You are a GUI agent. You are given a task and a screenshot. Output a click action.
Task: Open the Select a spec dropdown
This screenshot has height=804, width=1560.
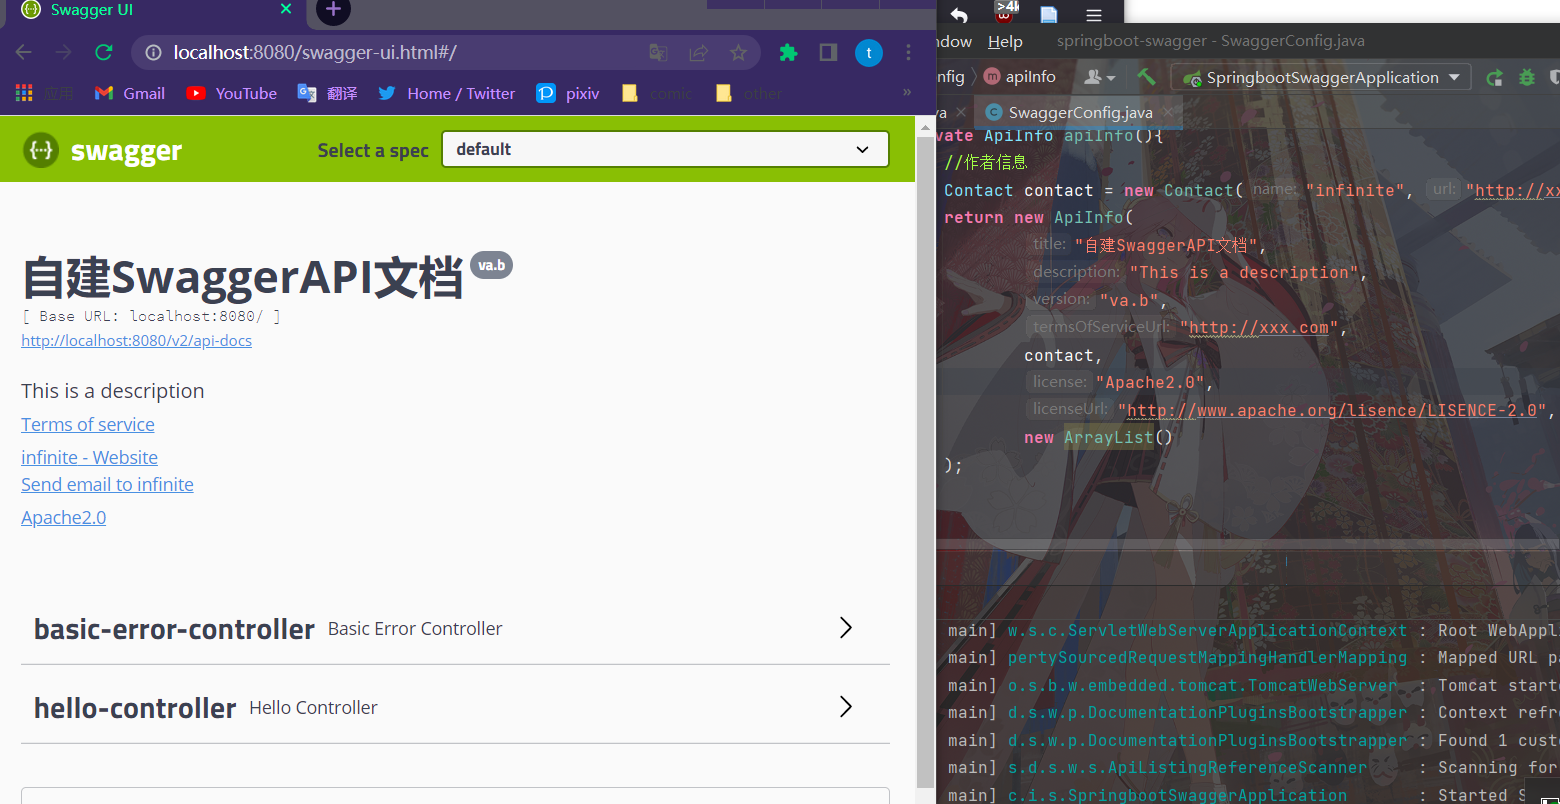(665, 149)
